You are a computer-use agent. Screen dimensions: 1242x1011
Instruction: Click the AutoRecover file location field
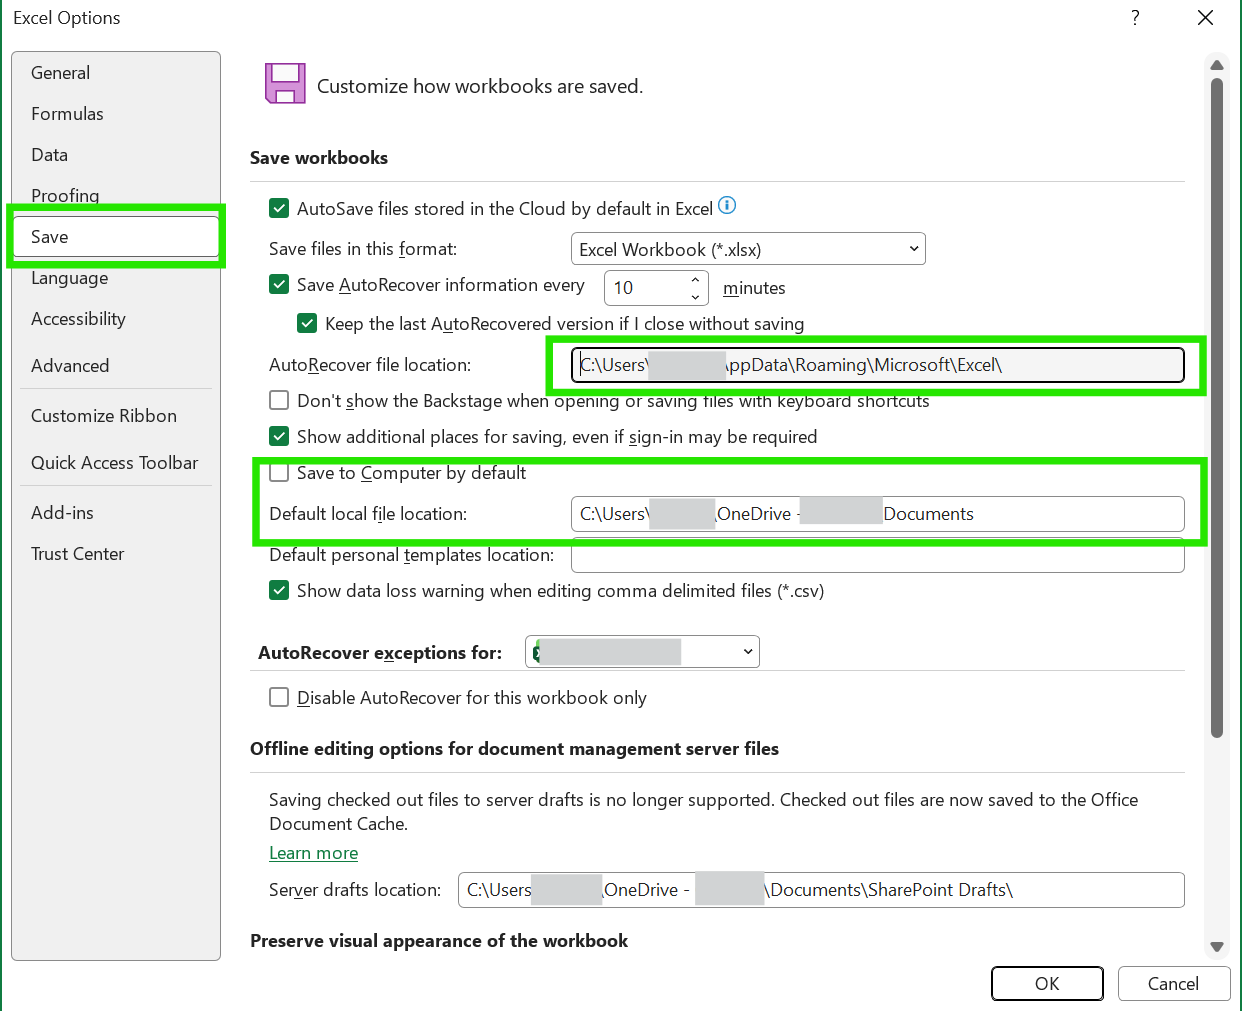click(x=878, y=365)
